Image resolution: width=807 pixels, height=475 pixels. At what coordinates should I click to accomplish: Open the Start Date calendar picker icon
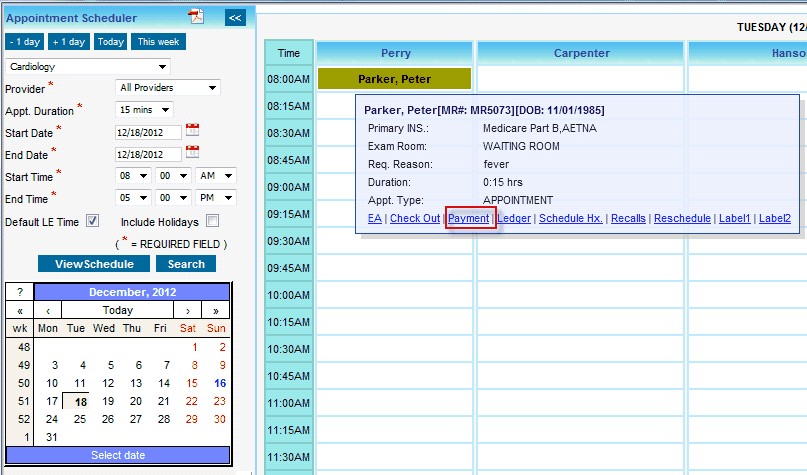click(x=193, y=131)
